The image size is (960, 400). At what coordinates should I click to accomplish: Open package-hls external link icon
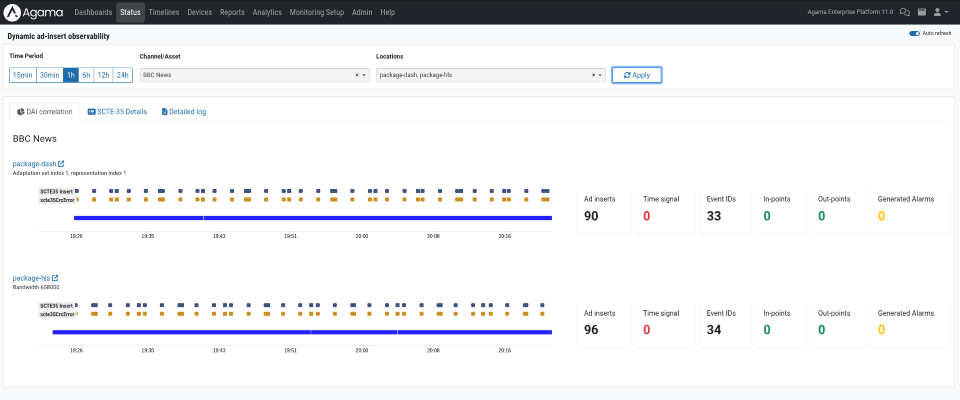pyautogui.click(x=55, y=278)
